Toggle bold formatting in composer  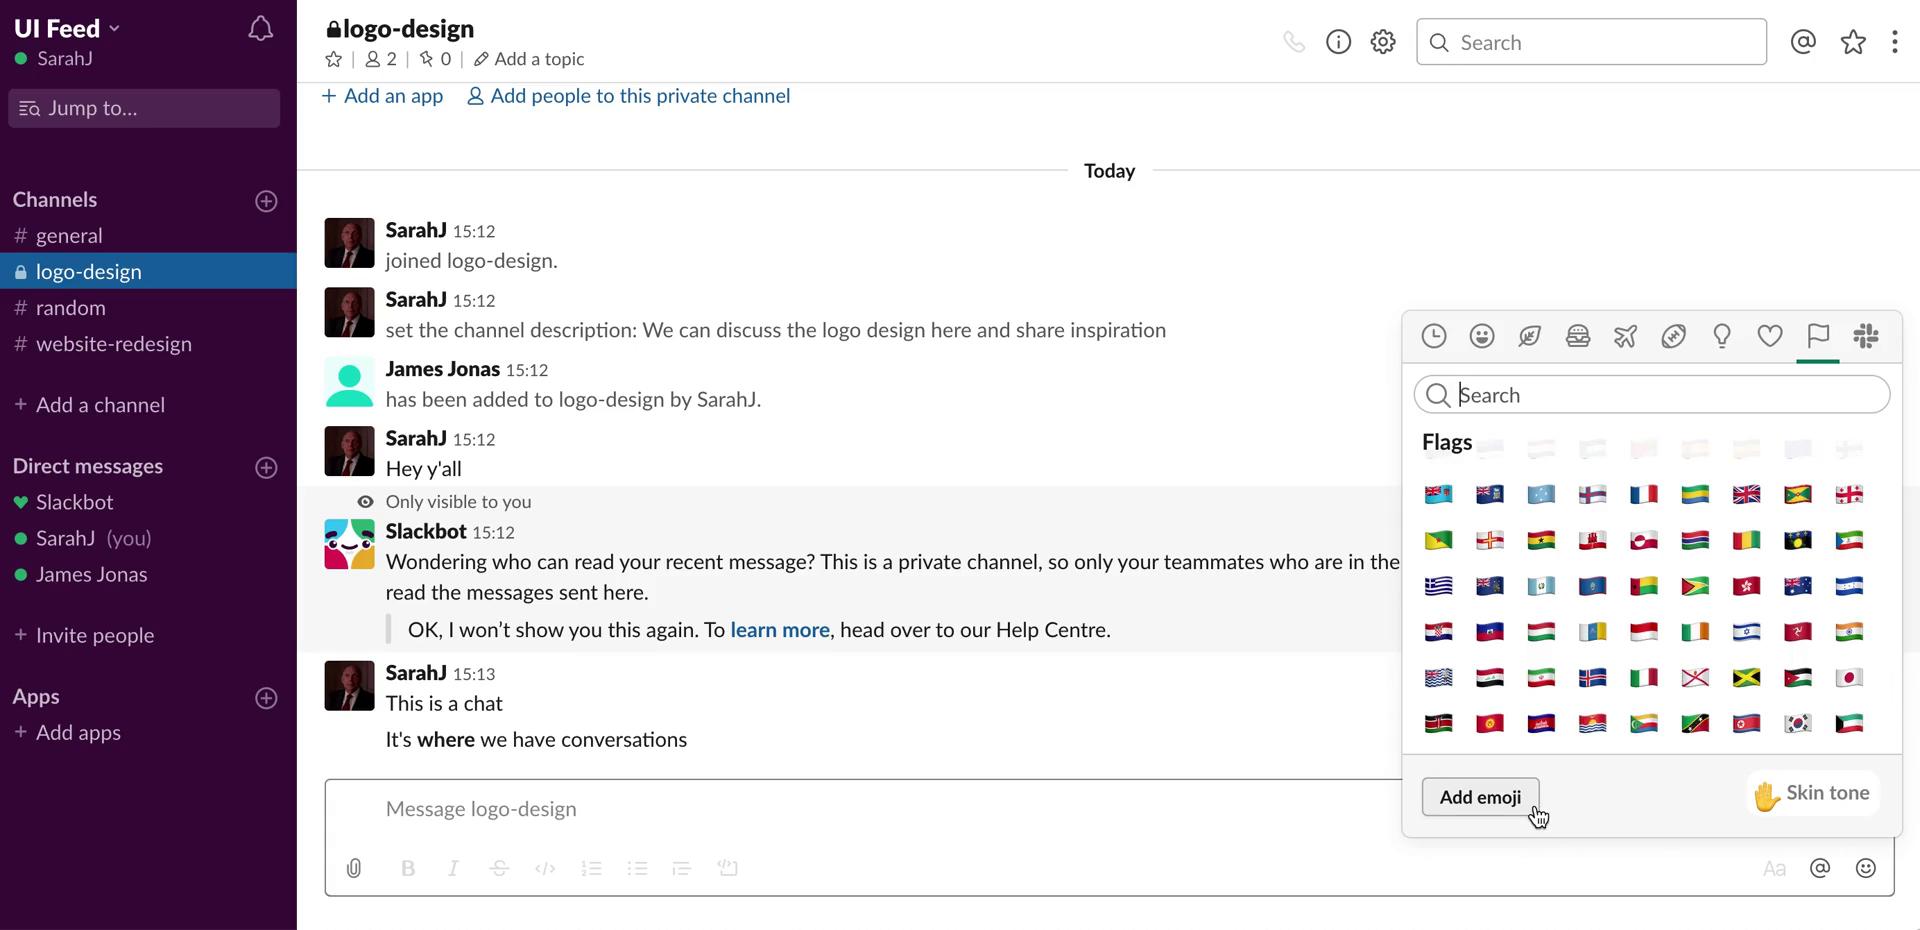[x=408, y=868]
